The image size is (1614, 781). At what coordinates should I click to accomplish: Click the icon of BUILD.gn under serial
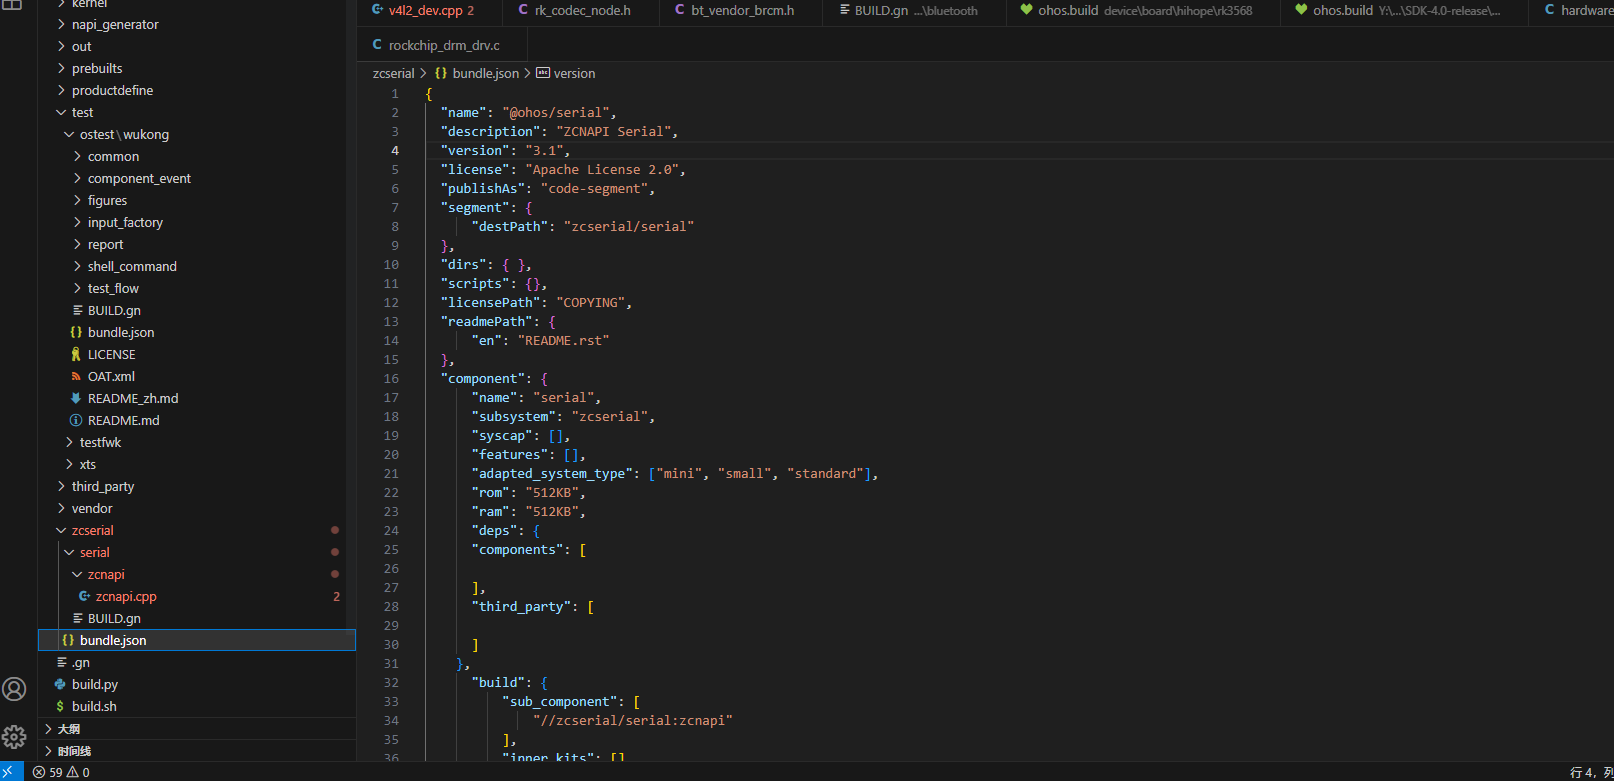(77, 618)
